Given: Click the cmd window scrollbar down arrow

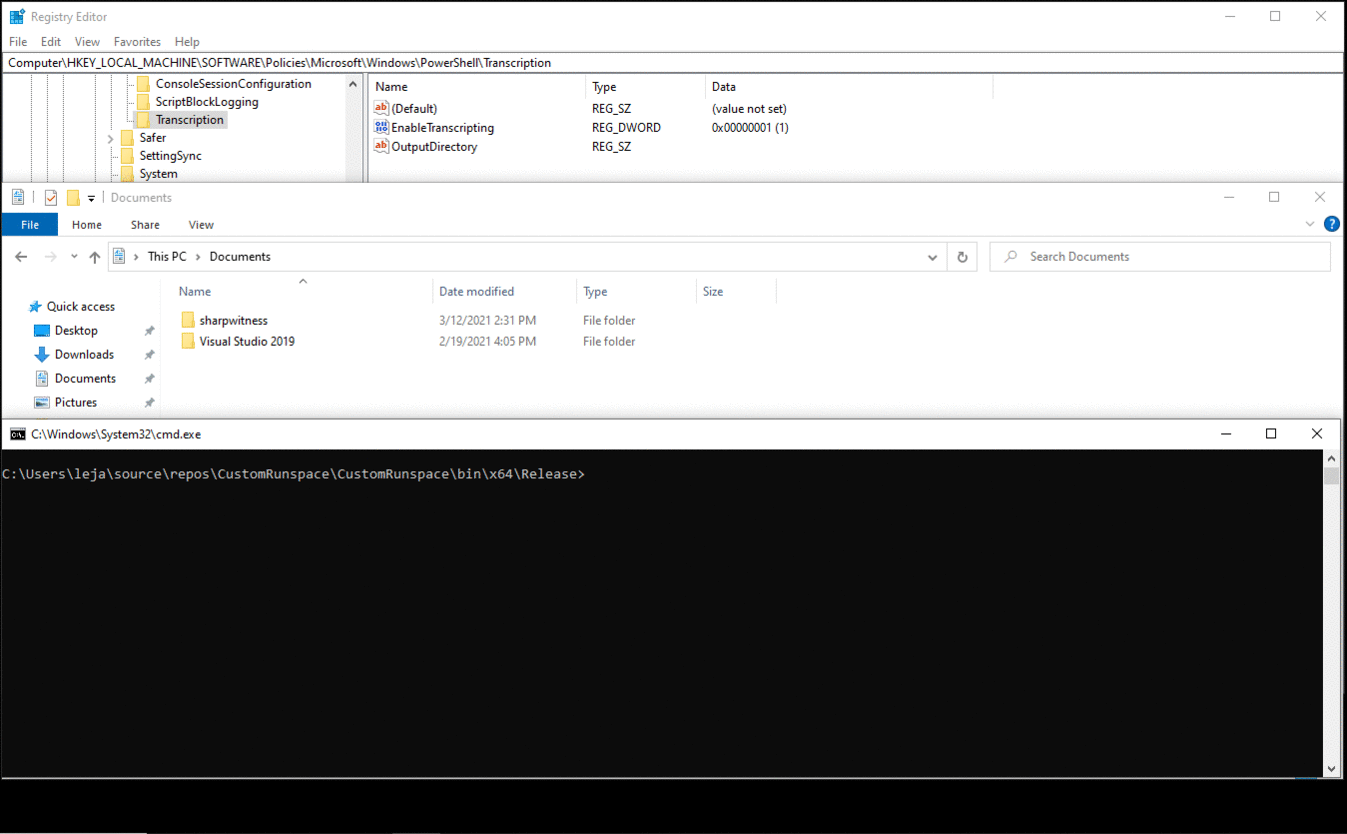Looking at the screenshot, I should tap(1331, 769).
